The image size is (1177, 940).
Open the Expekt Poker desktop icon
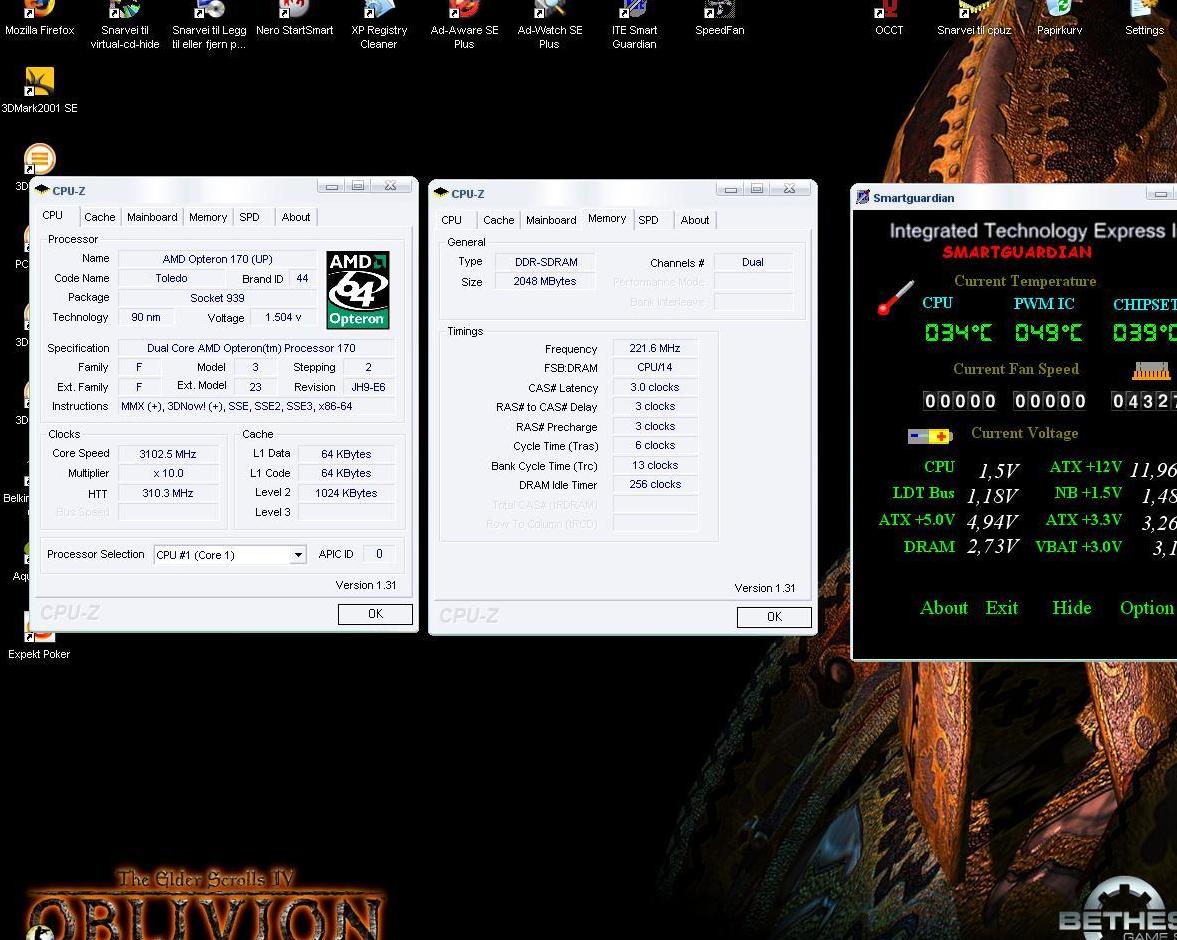pyautogui.click(x=39, y=637)
